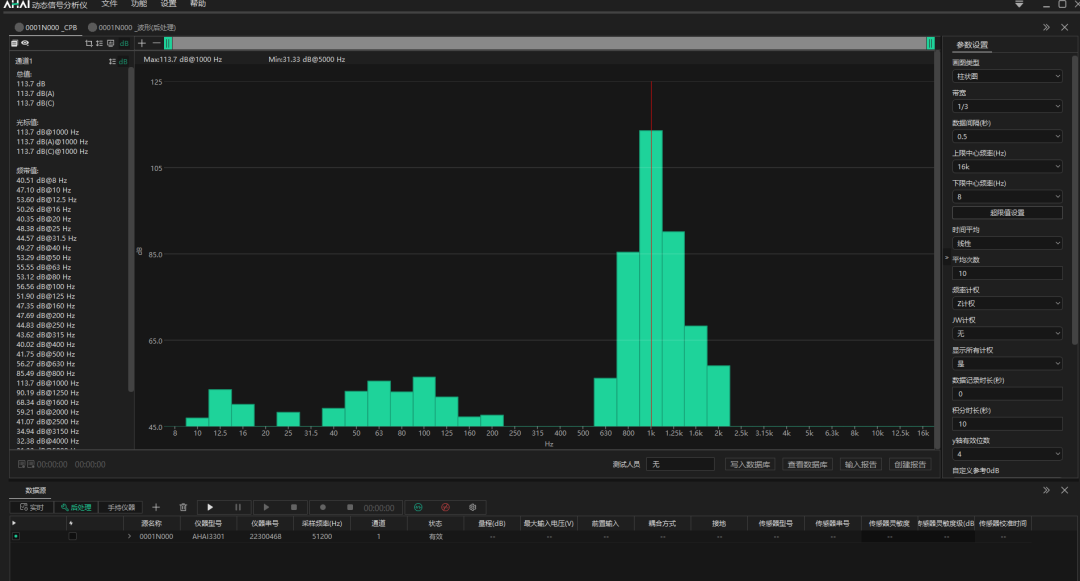The width and height of the screenshot is (1080, 581).
Task: Open settings via the gear icon in data source toolbar
Action: pos(472,507)
